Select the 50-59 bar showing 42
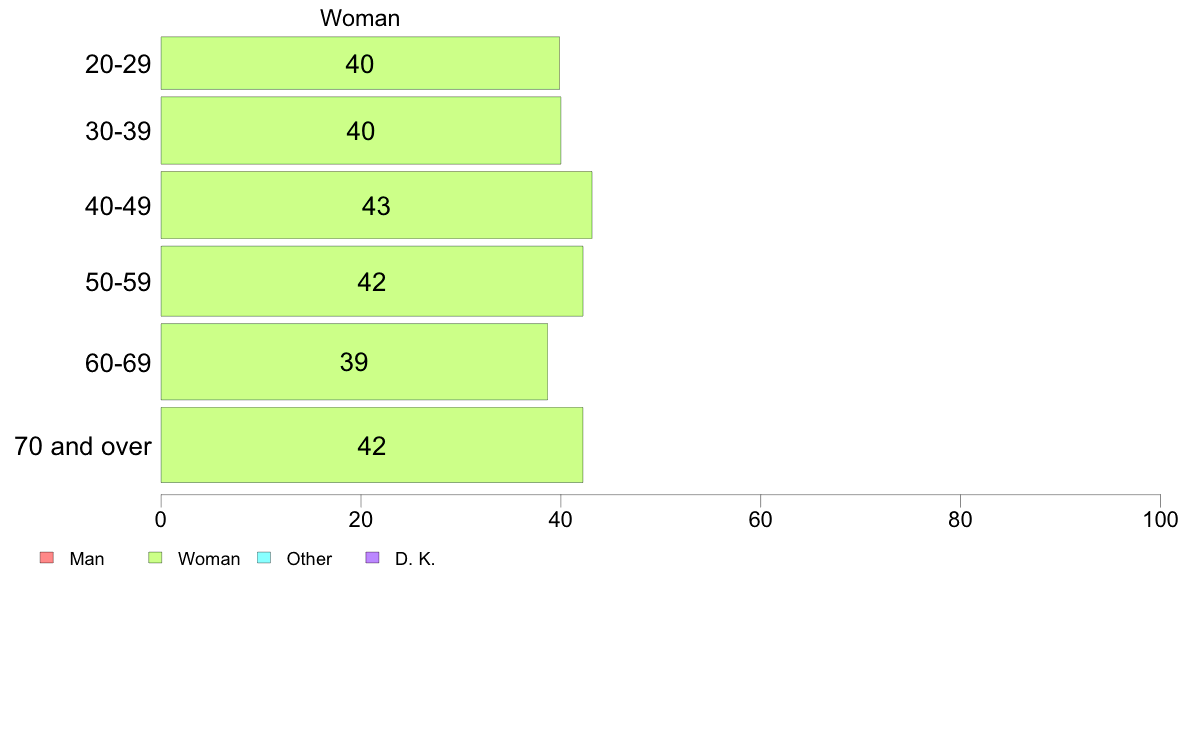This screenshot has width=1188, height=736. click(371, 281)
